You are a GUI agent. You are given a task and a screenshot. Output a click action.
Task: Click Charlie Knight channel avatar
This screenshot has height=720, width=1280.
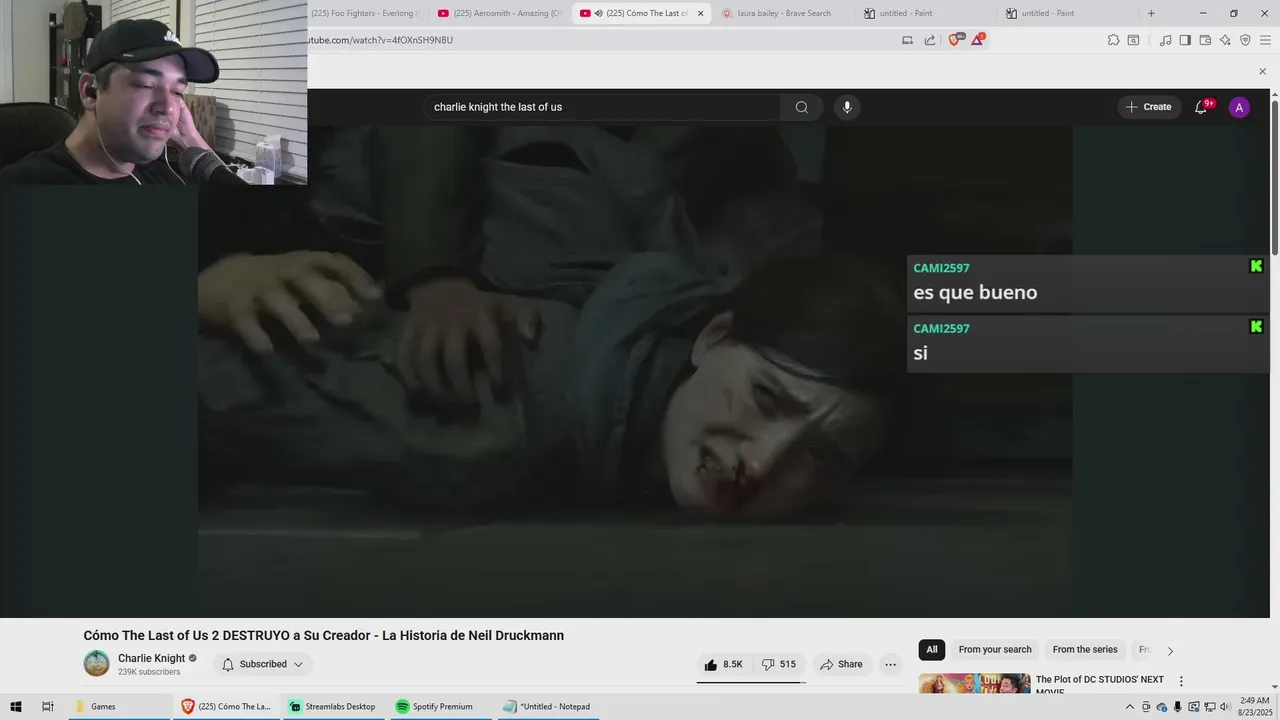tap(97, 664)
